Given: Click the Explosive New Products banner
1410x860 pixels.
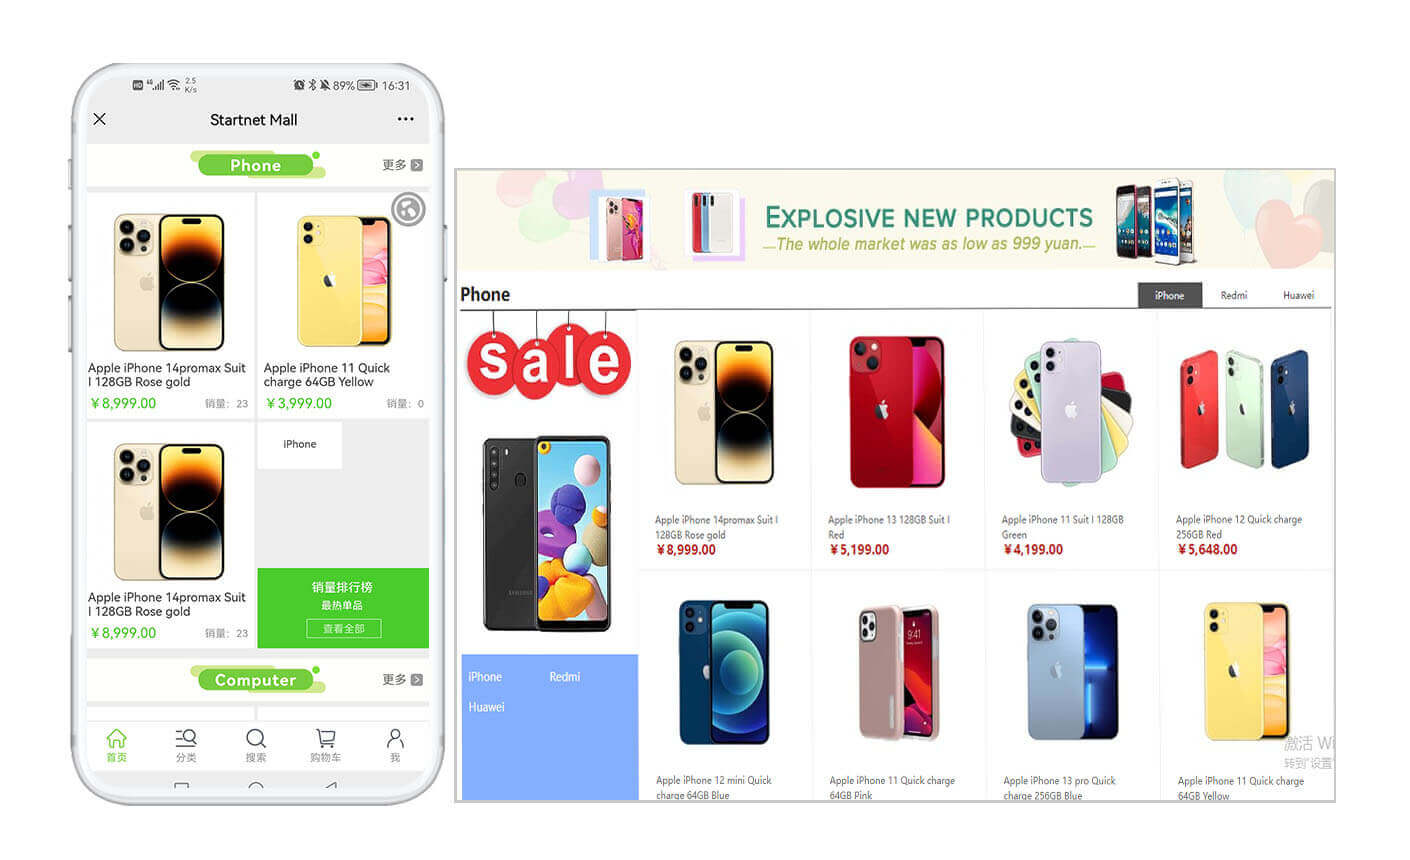Looking at the screenshot, I should click(x=894, y=219).
